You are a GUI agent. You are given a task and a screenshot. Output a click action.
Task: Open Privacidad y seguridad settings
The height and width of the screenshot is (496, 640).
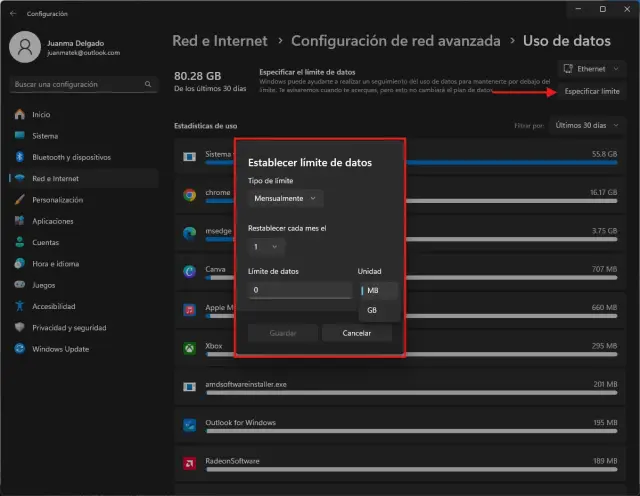[71, 327]
